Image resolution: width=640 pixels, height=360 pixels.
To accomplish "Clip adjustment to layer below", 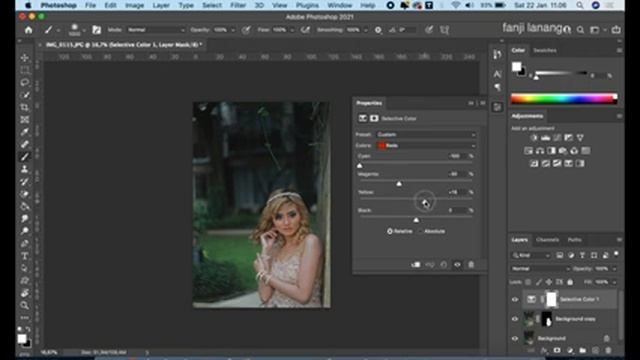I will [416, 264].
